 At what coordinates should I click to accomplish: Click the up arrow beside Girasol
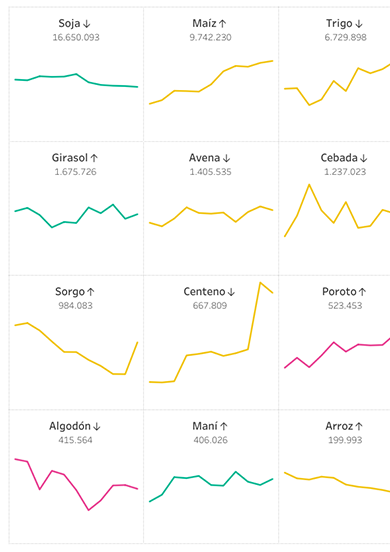pyautogui.click(x=94, y=158)
